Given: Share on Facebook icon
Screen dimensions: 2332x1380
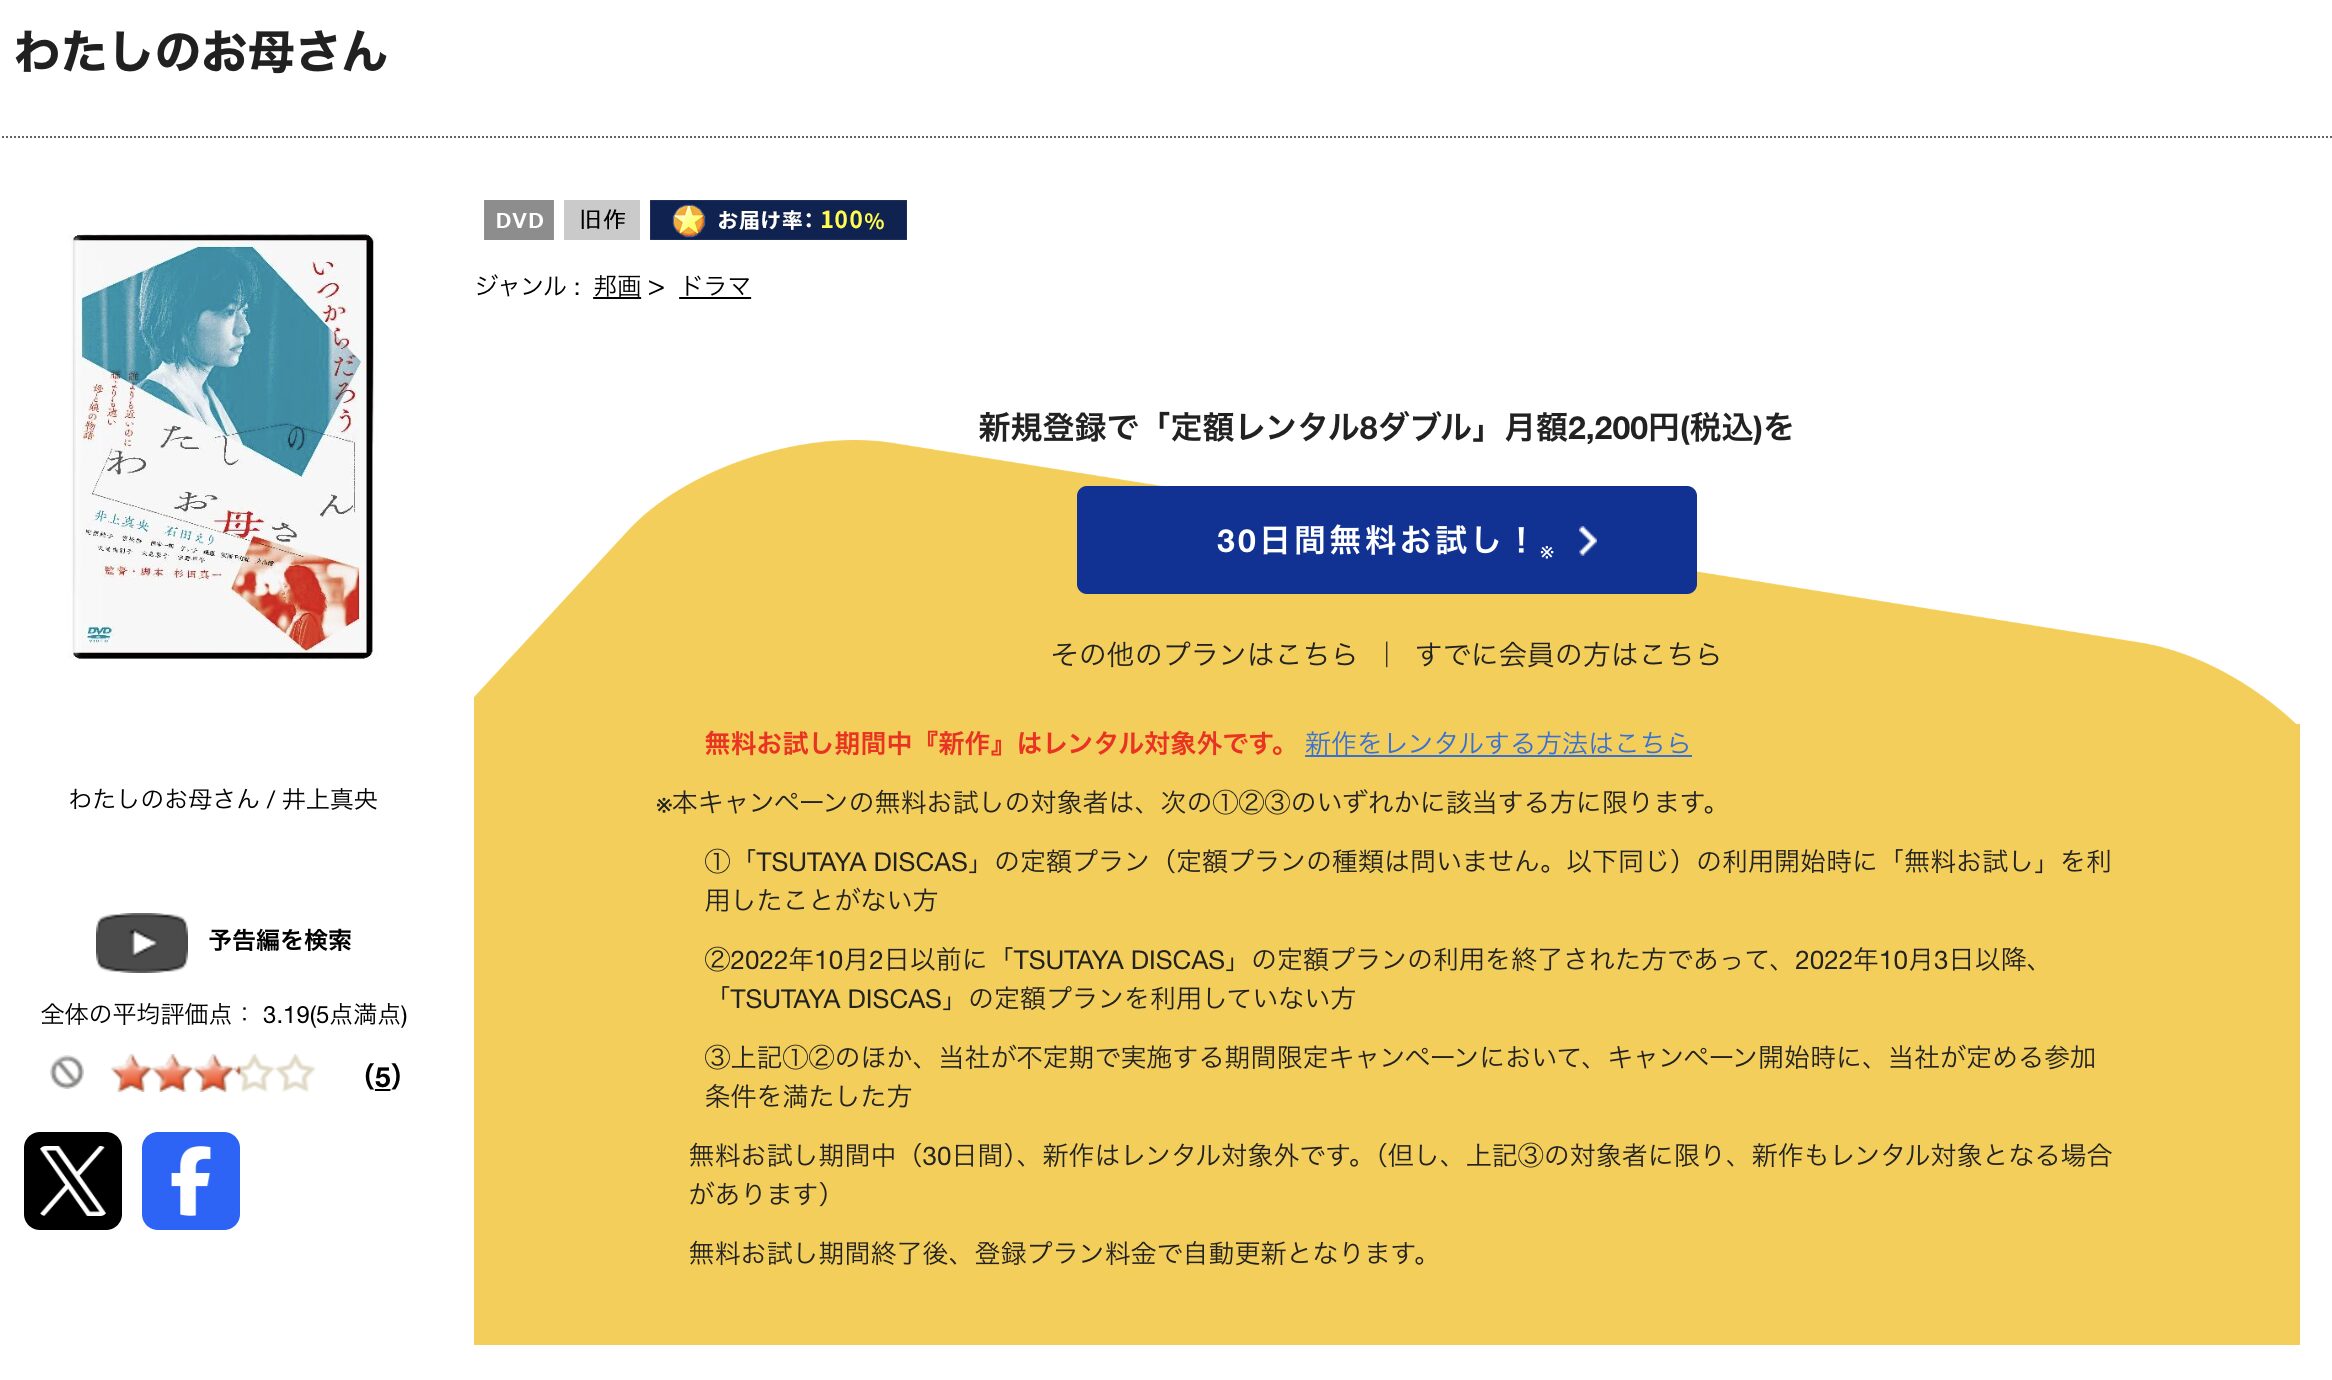Looking at the screenshot, I should tap(191, 1181).
